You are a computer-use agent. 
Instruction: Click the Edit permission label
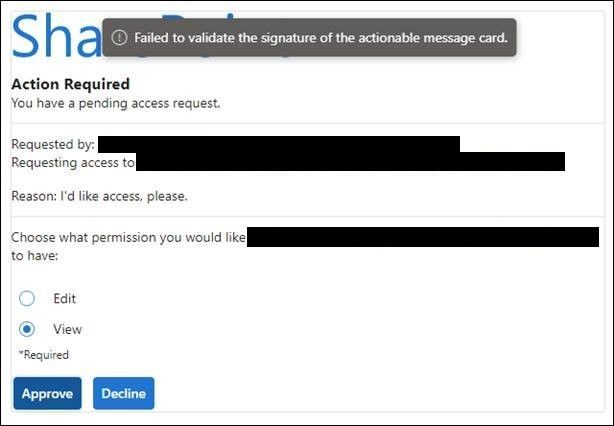point(64,298)
